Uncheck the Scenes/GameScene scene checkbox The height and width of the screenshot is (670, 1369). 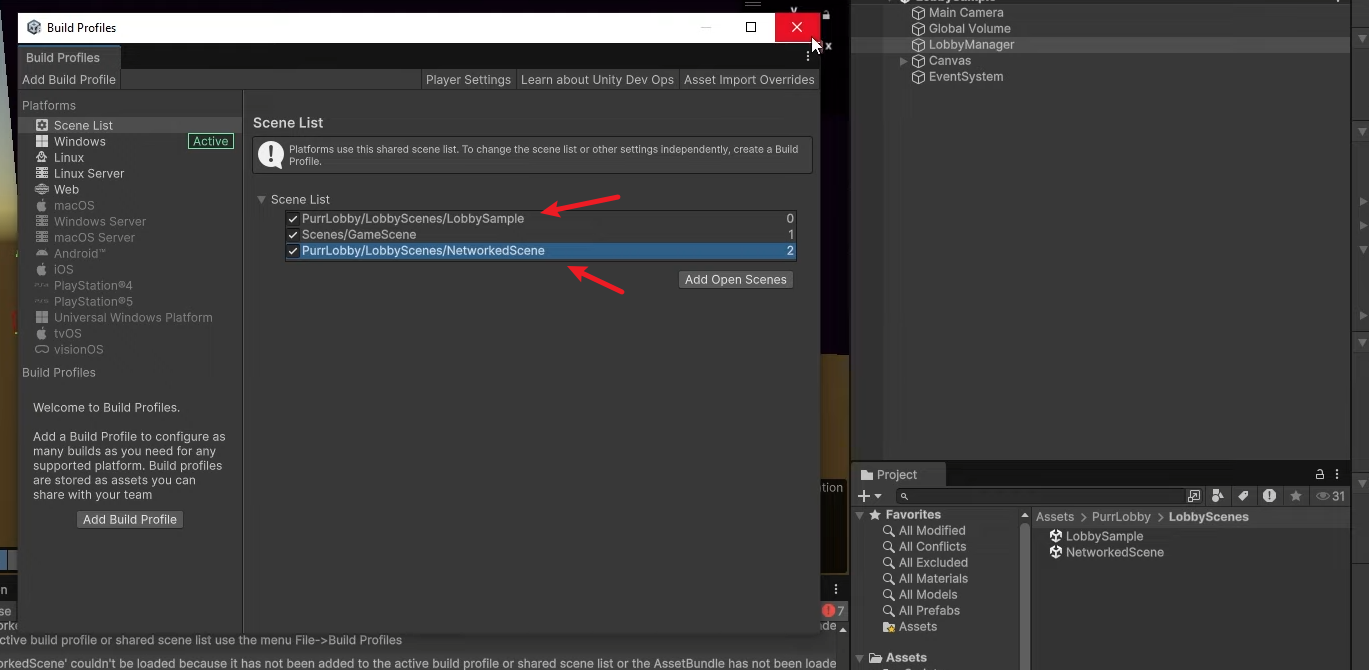[293, 235]
